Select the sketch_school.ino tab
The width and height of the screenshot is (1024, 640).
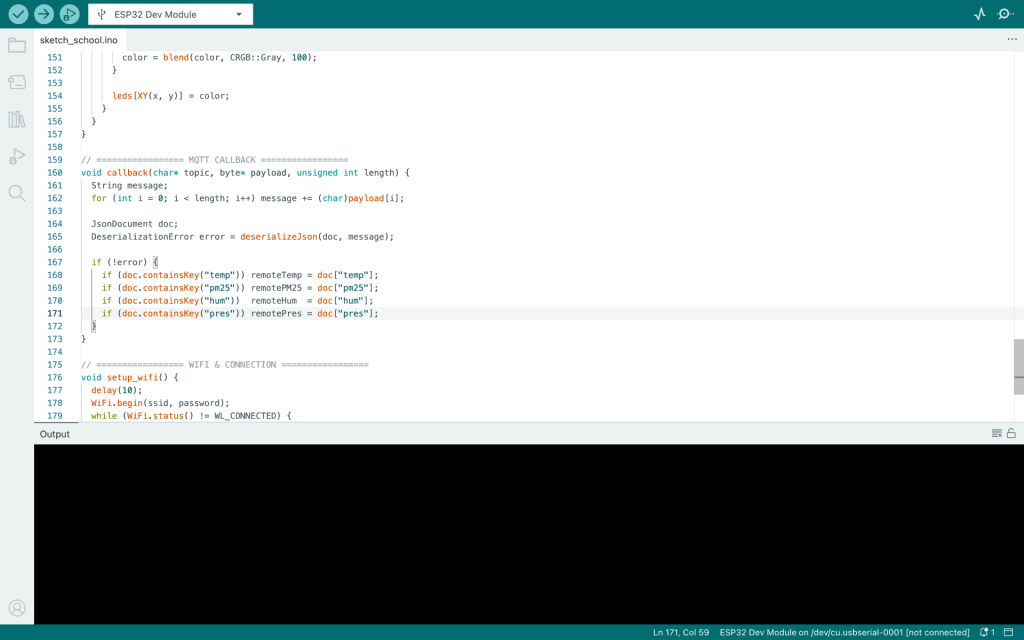pyautogui.click(x=78, y=40)
